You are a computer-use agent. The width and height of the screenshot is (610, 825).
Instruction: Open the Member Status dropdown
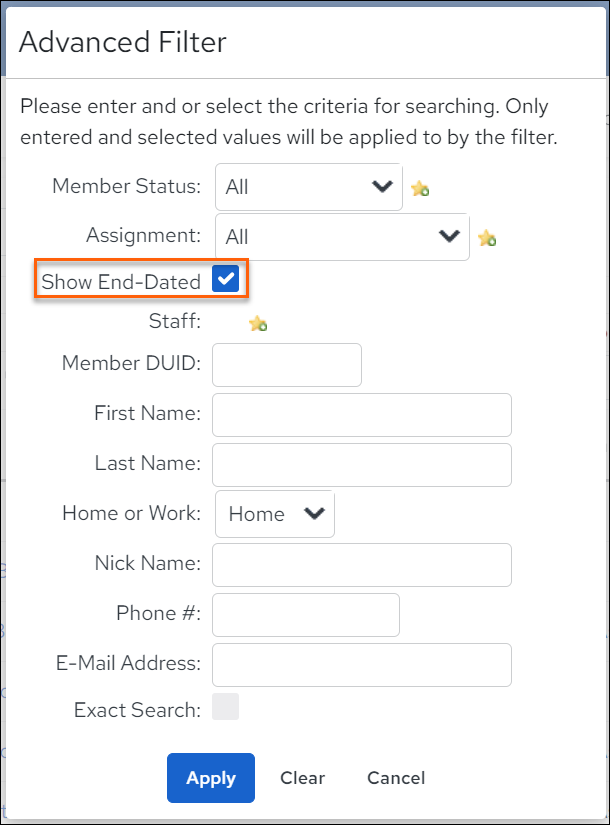(x=309, y=187)
